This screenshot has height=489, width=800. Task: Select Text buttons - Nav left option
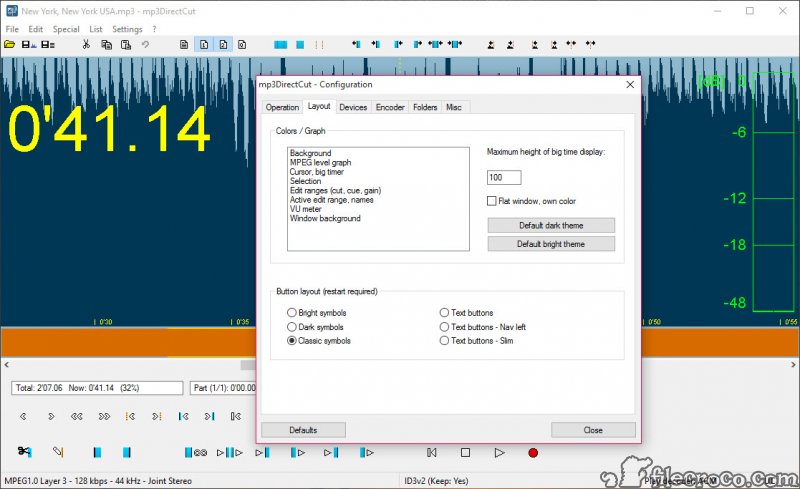(x=444, y=327)
